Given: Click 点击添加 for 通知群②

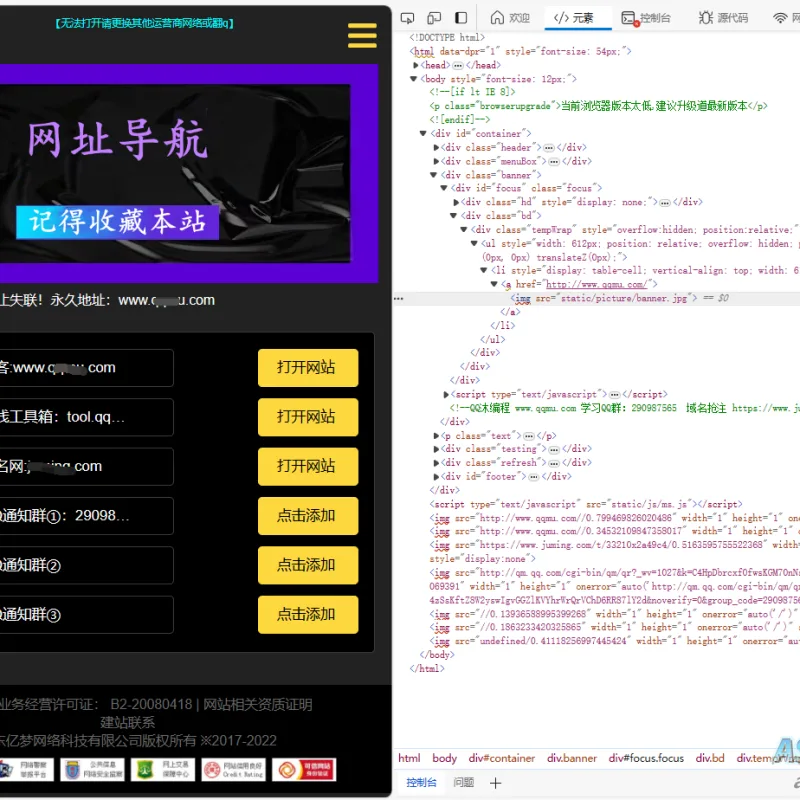Looking at the screenshot, I should pyautogui.click(x=308, y=565).
